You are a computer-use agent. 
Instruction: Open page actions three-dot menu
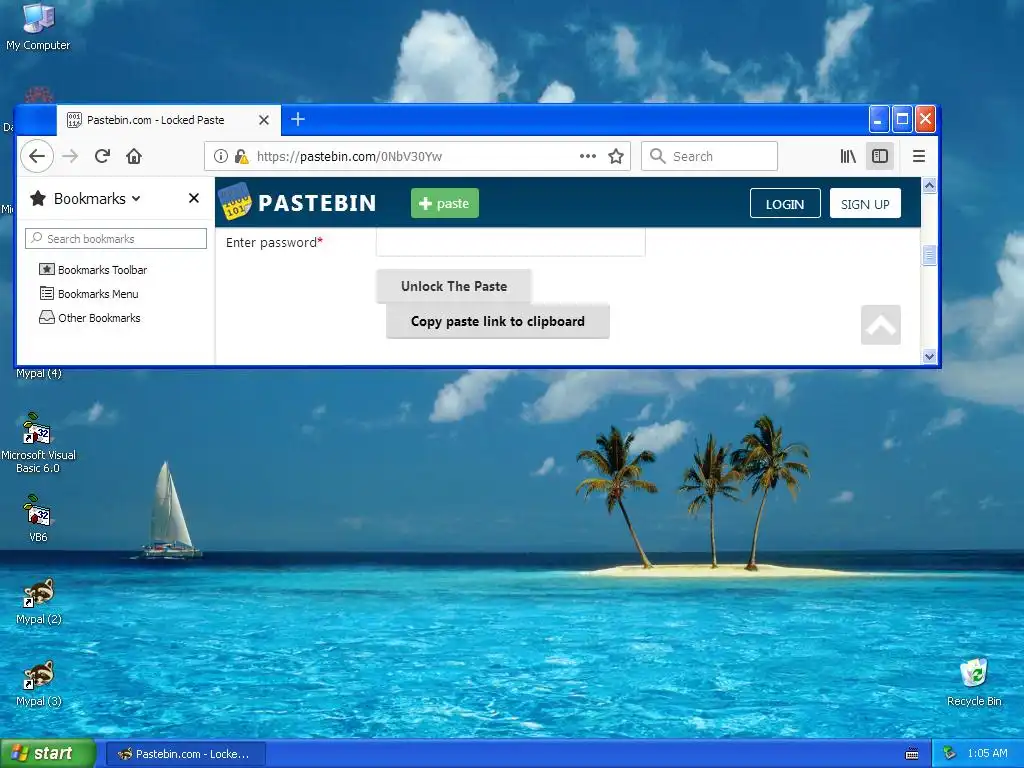click(588, 156)
